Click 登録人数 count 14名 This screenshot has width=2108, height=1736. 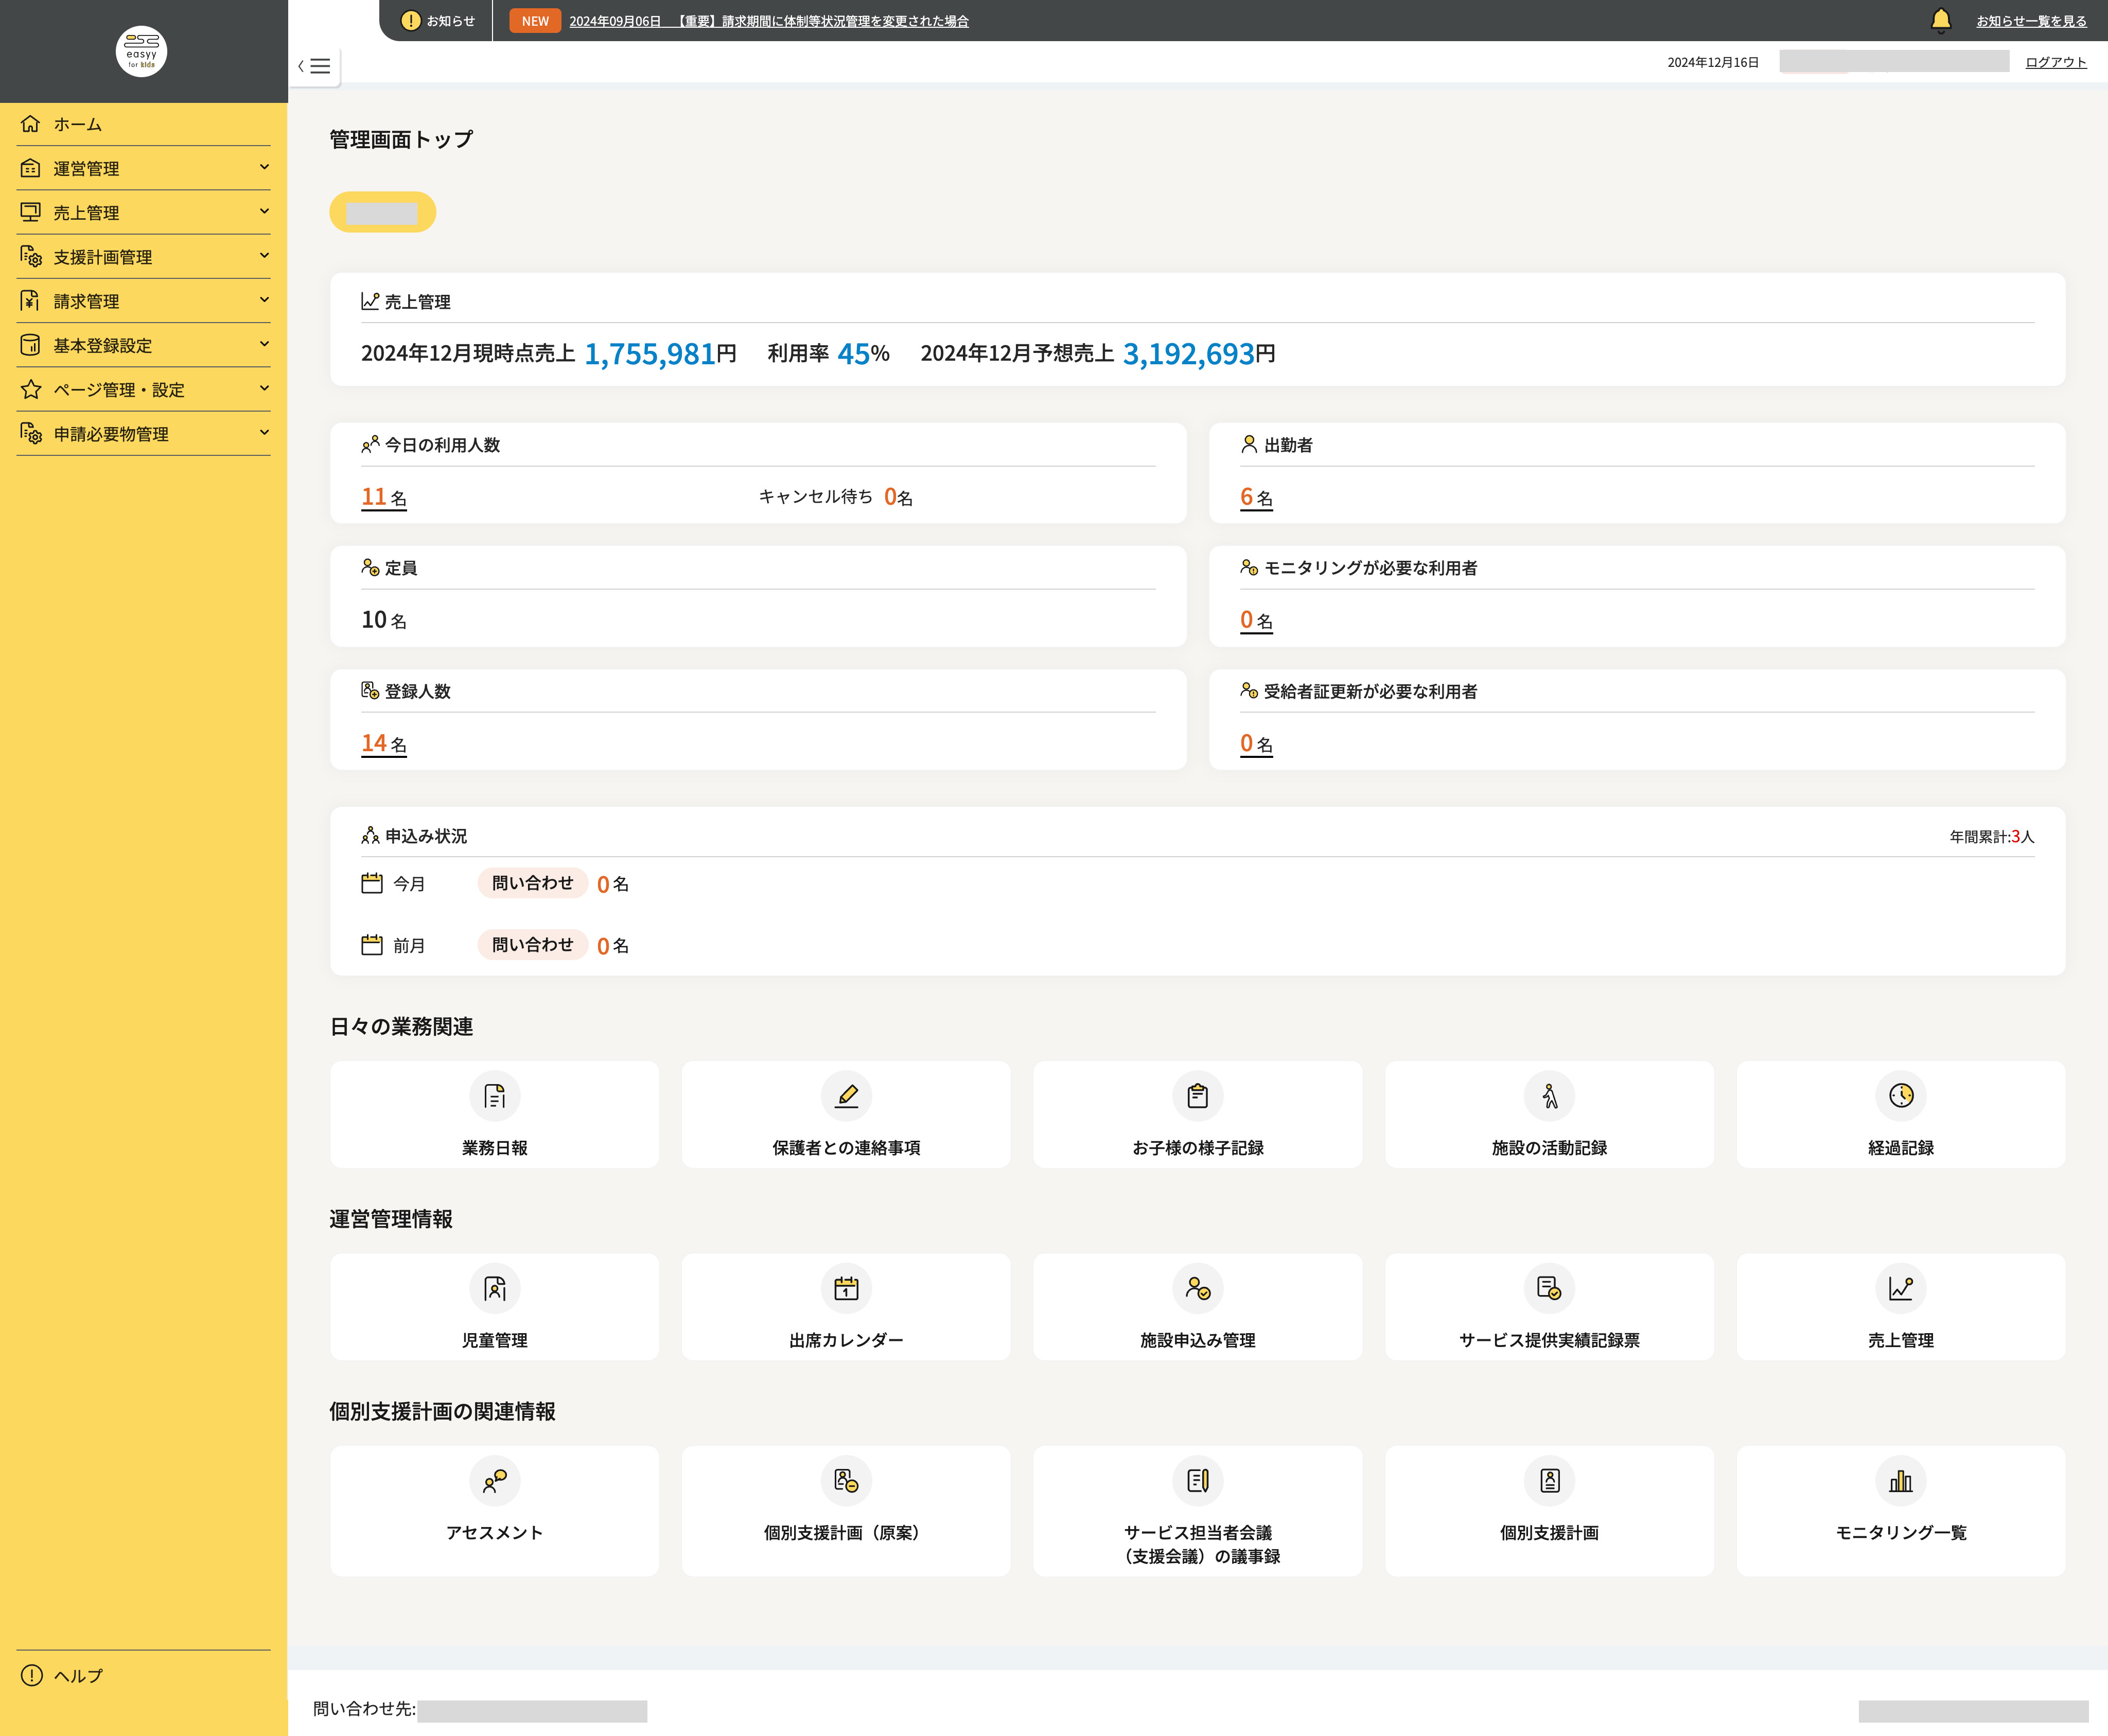tap(384, 743)
